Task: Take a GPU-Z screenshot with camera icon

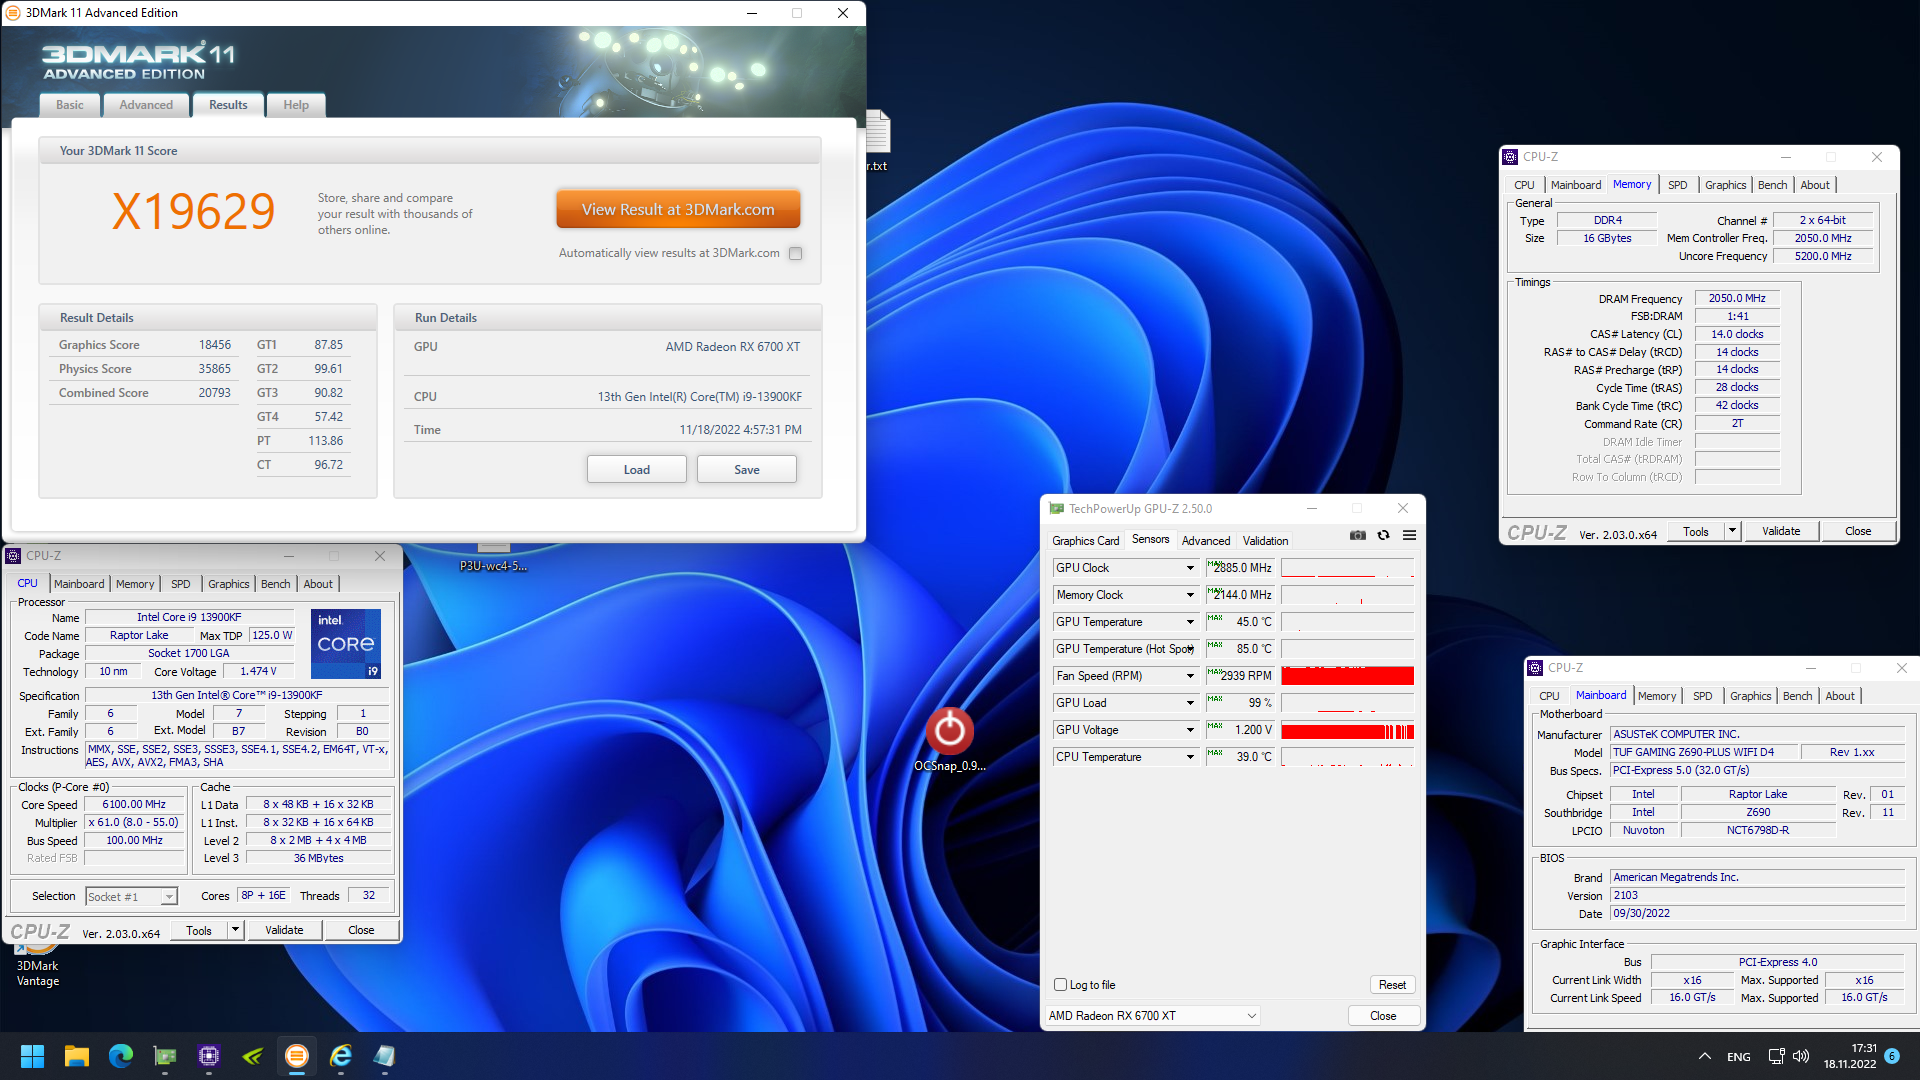Action: click(x=1357, y=535)
